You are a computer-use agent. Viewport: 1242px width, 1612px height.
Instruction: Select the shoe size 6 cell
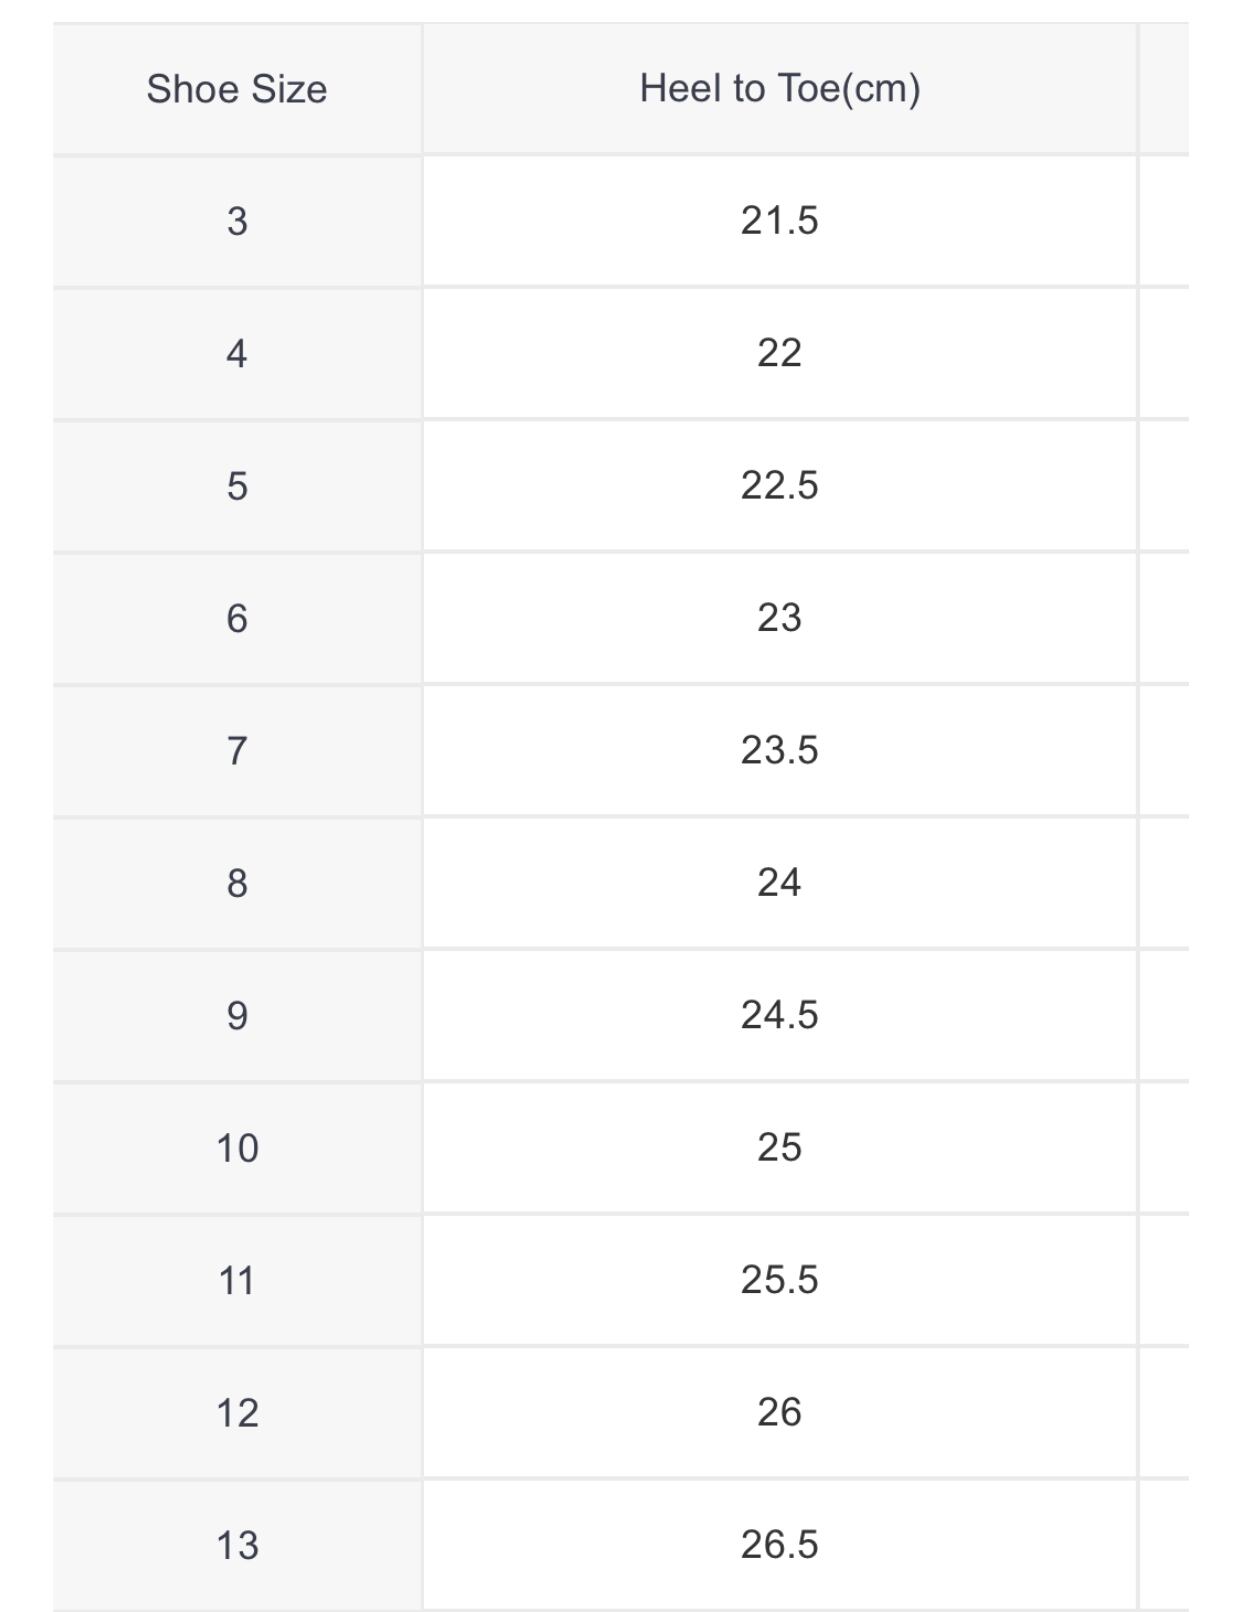pos(237,618)
